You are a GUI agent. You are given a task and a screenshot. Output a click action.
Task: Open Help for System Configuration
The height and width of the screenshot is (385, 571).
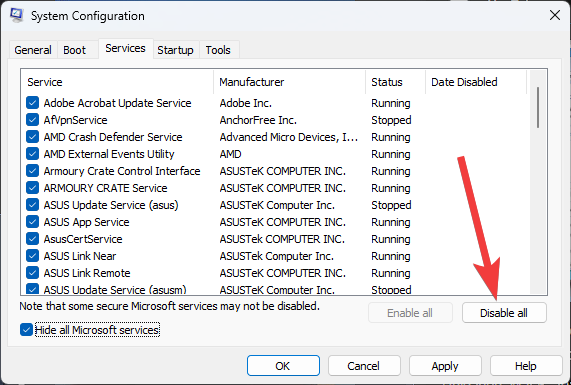click(526, 366)
